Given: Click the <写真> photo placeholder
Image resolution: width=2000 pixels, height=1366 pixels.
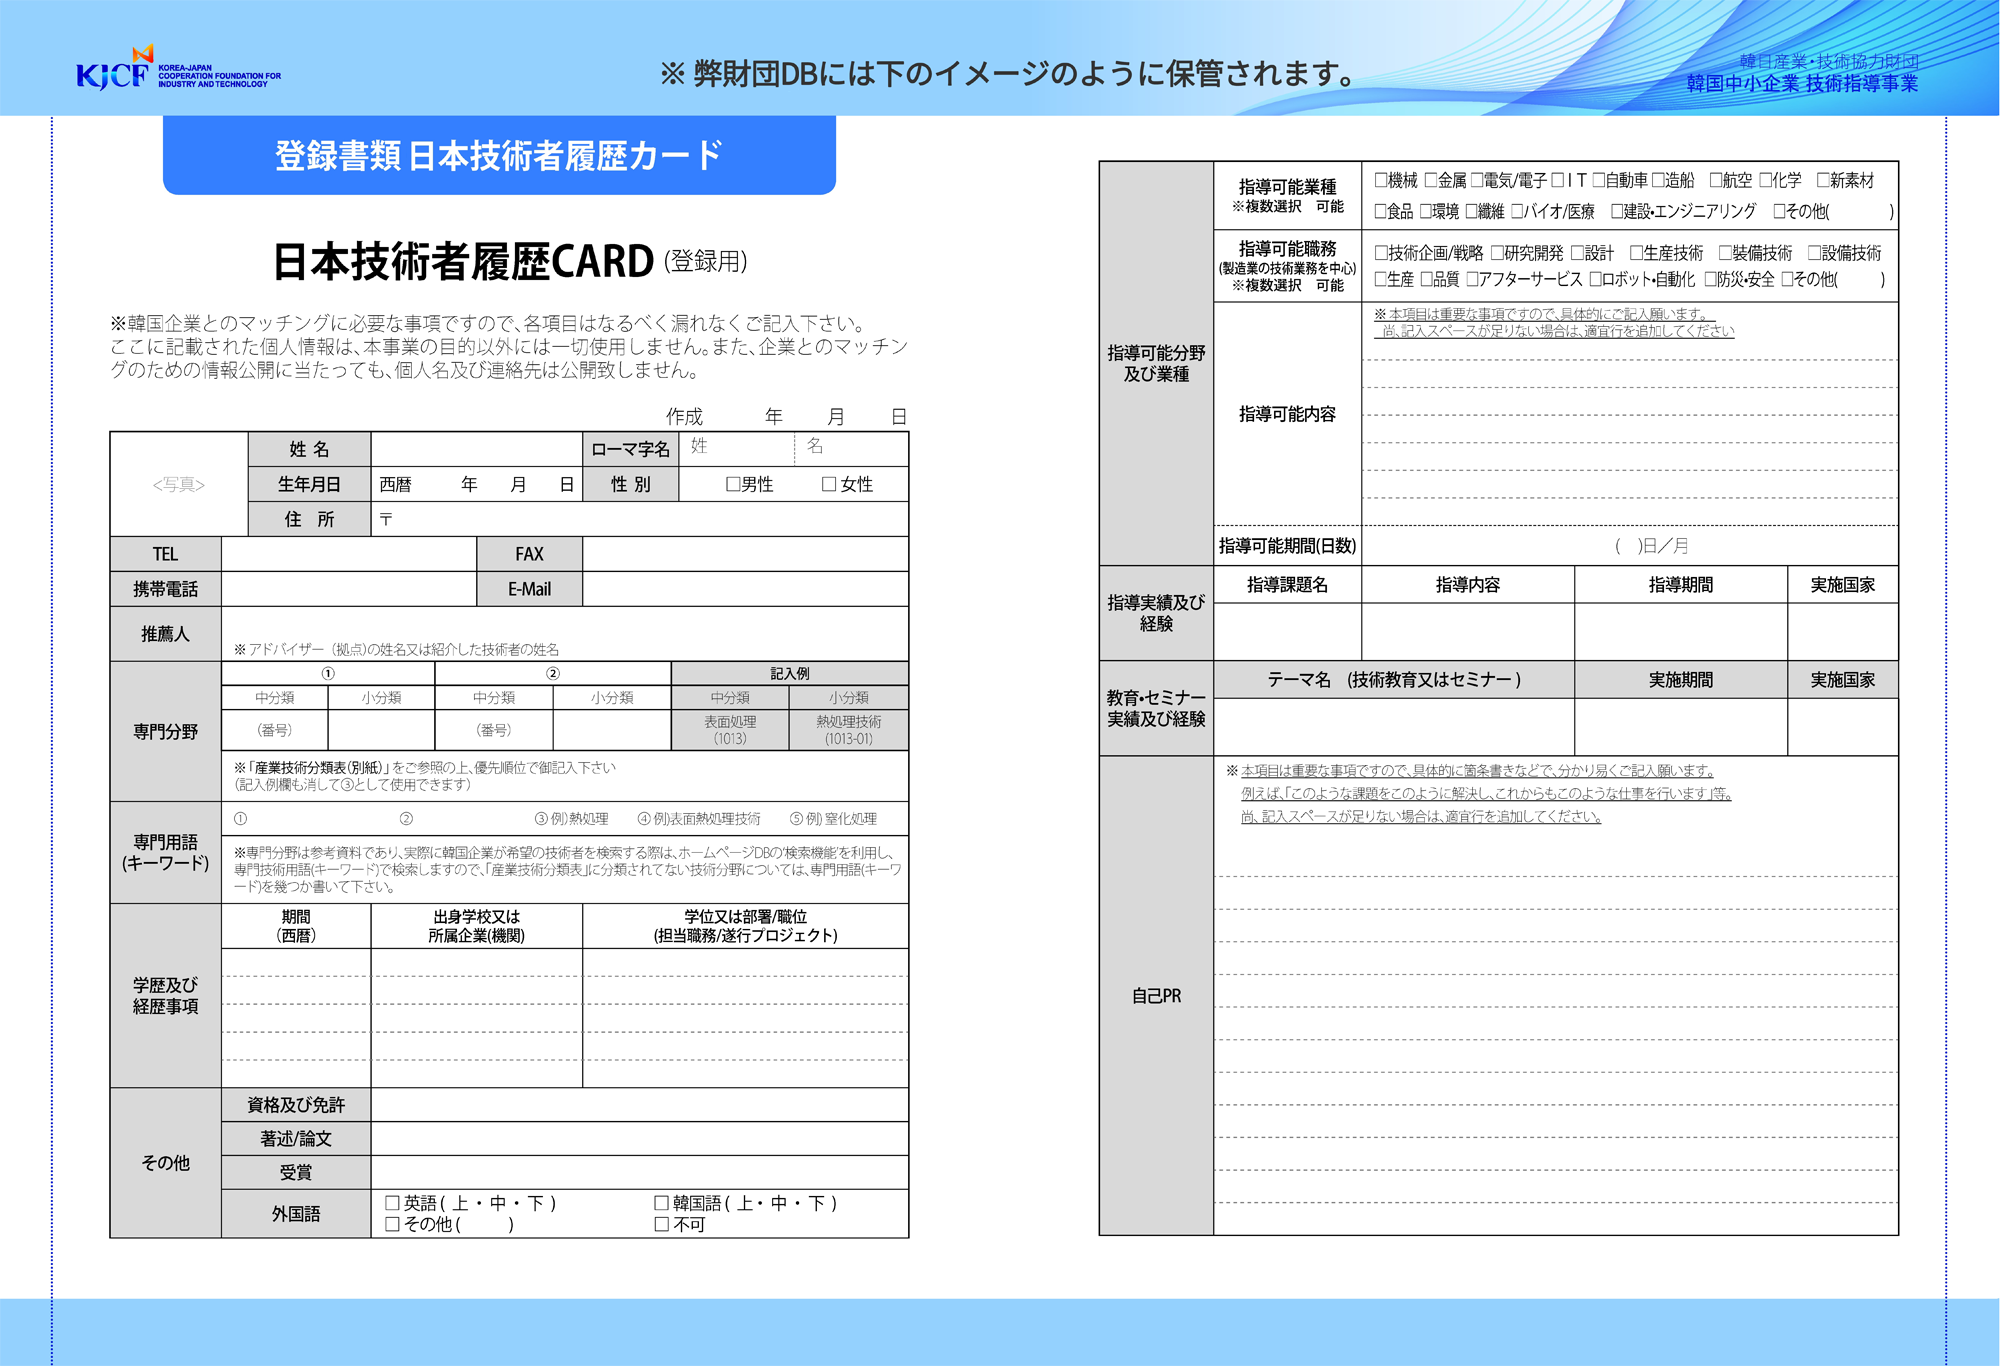Looking at the screenshot, I should pyautogui.click(x=179, y=484).
